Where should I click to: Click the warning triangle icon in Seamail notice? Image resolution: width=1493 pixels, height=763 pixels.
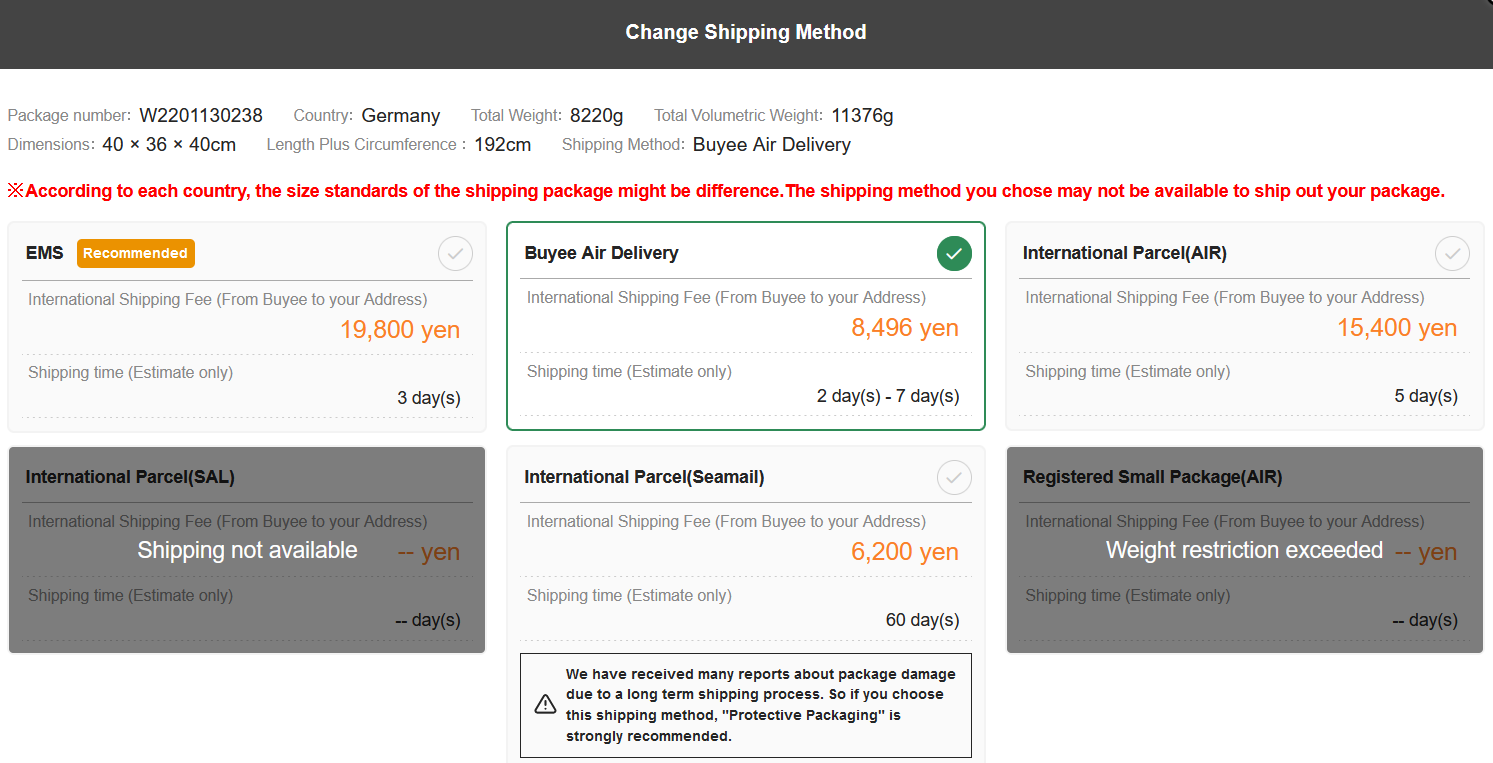pyautogui.click(x=545, y=704)
